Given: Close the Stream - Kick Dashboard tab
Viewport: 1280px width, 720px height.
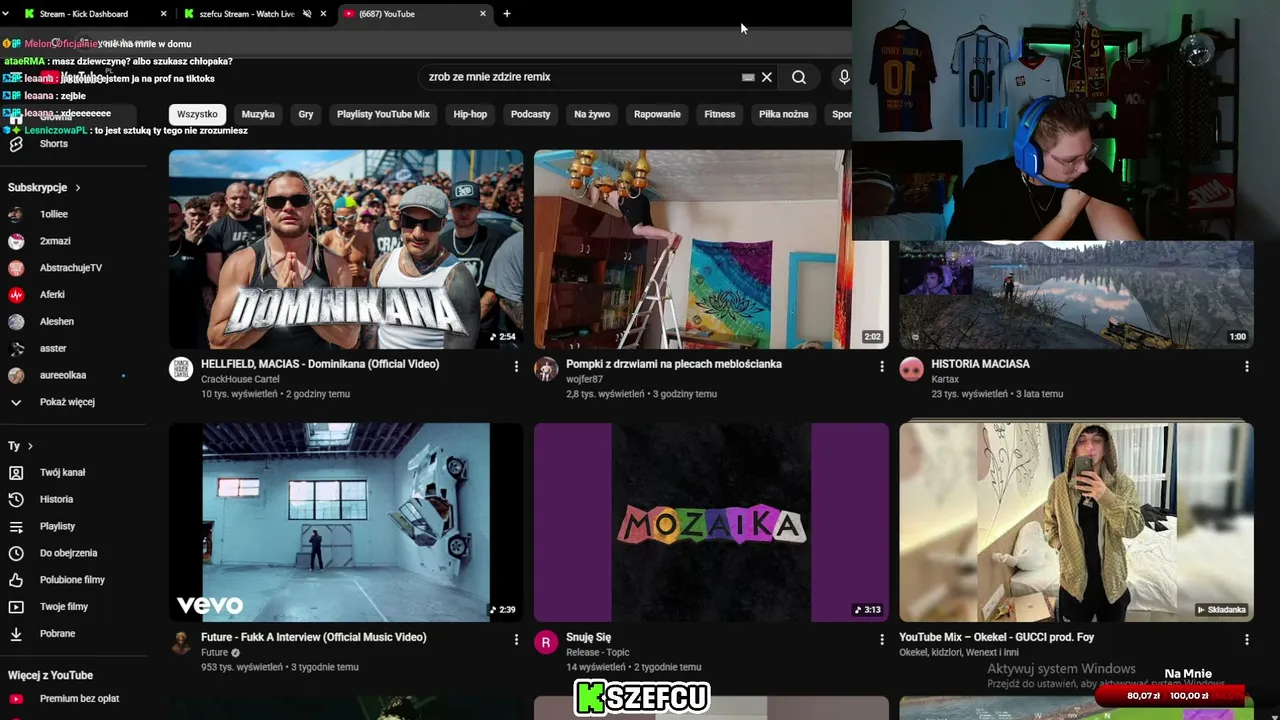Looking at the screenshot, I should (163, 14).
